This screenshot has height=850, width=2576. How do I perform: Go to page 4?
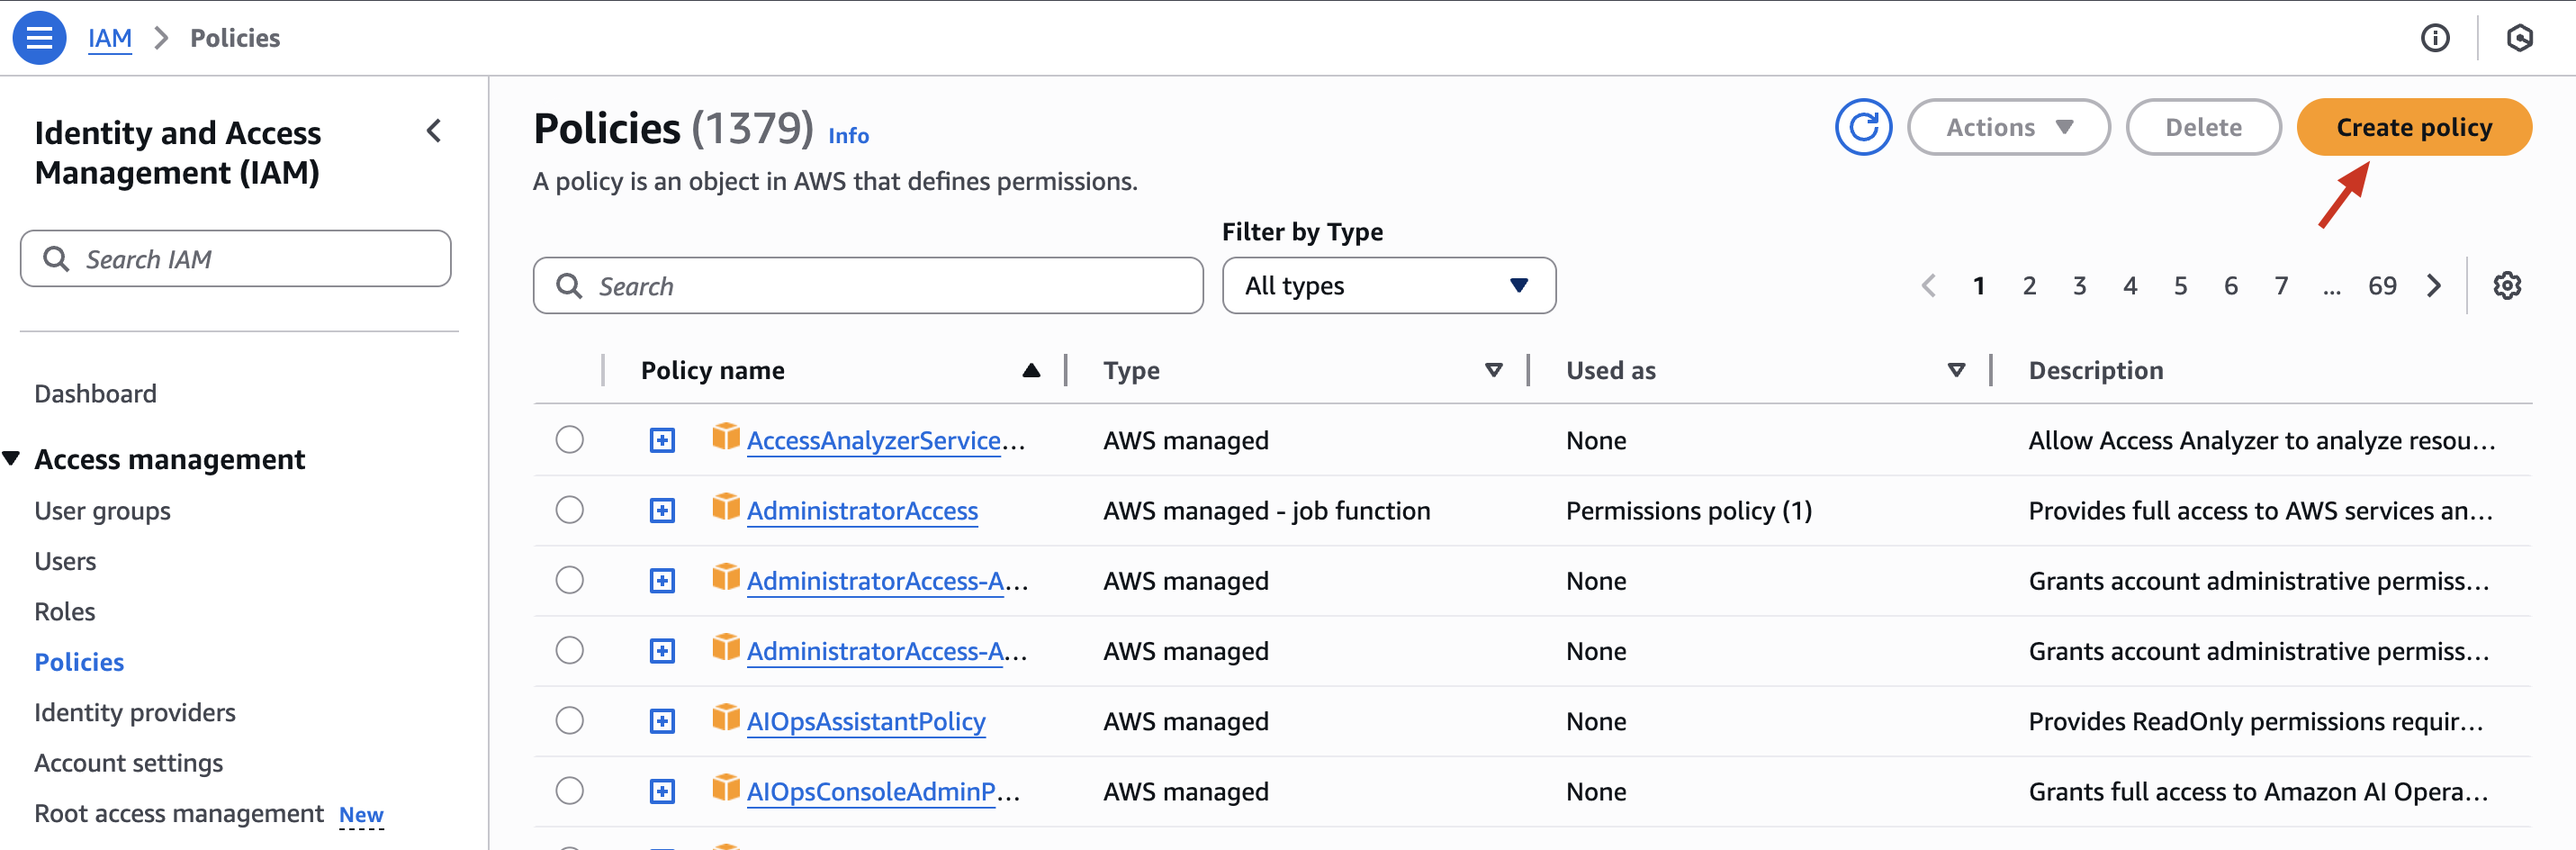click(x=2130, y=286)
